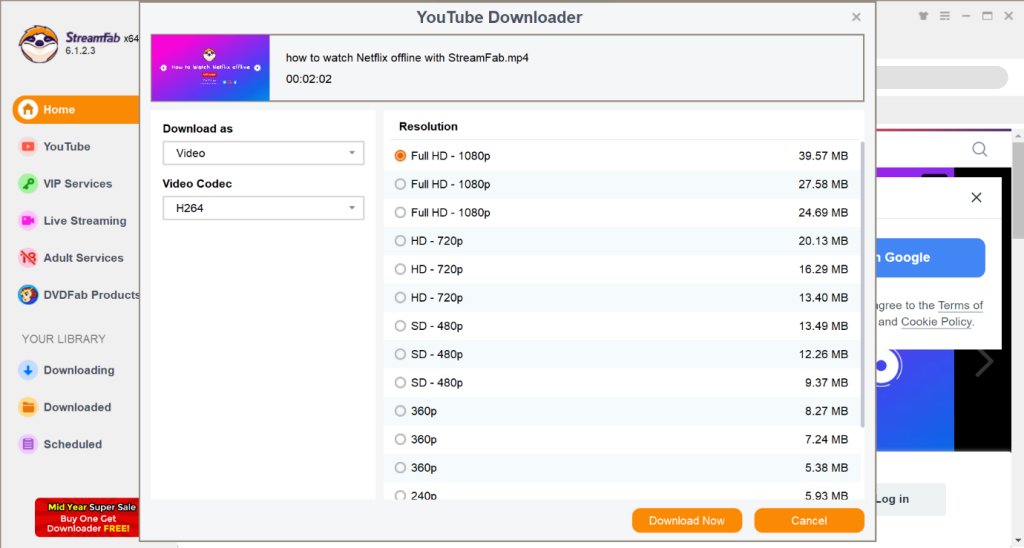Click next arrow on browser carousel
The image size is (1024, 548).
tap(984, 362)
